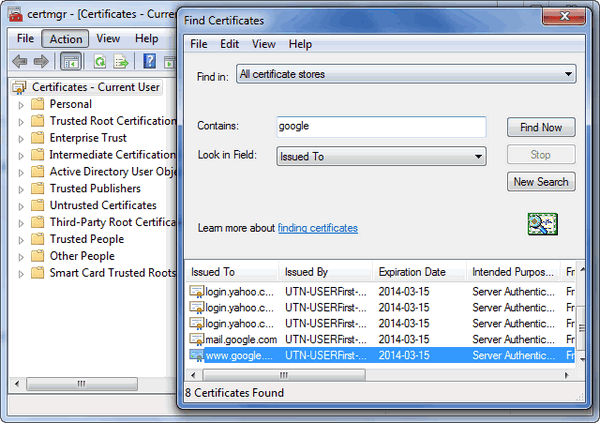Open the Look in Field dropdown
This screenshot has height=423, width=600.
click(x=382, y=156)
